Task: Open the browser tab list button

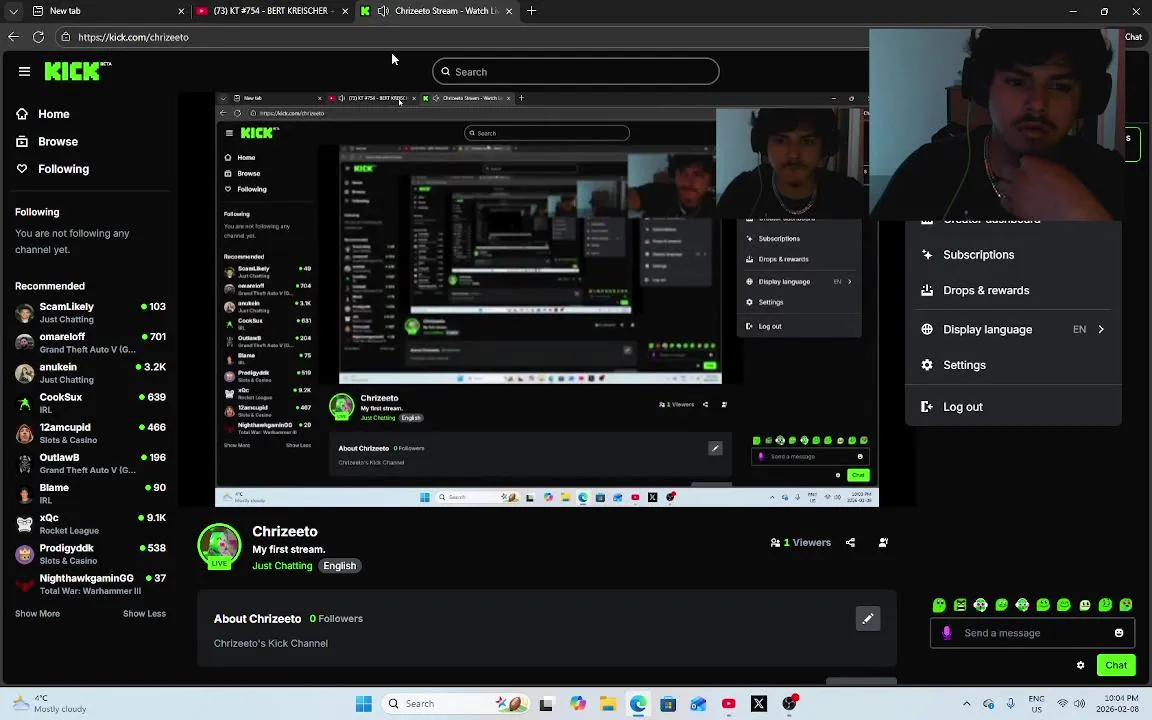Action: click(x=13, y=11)
